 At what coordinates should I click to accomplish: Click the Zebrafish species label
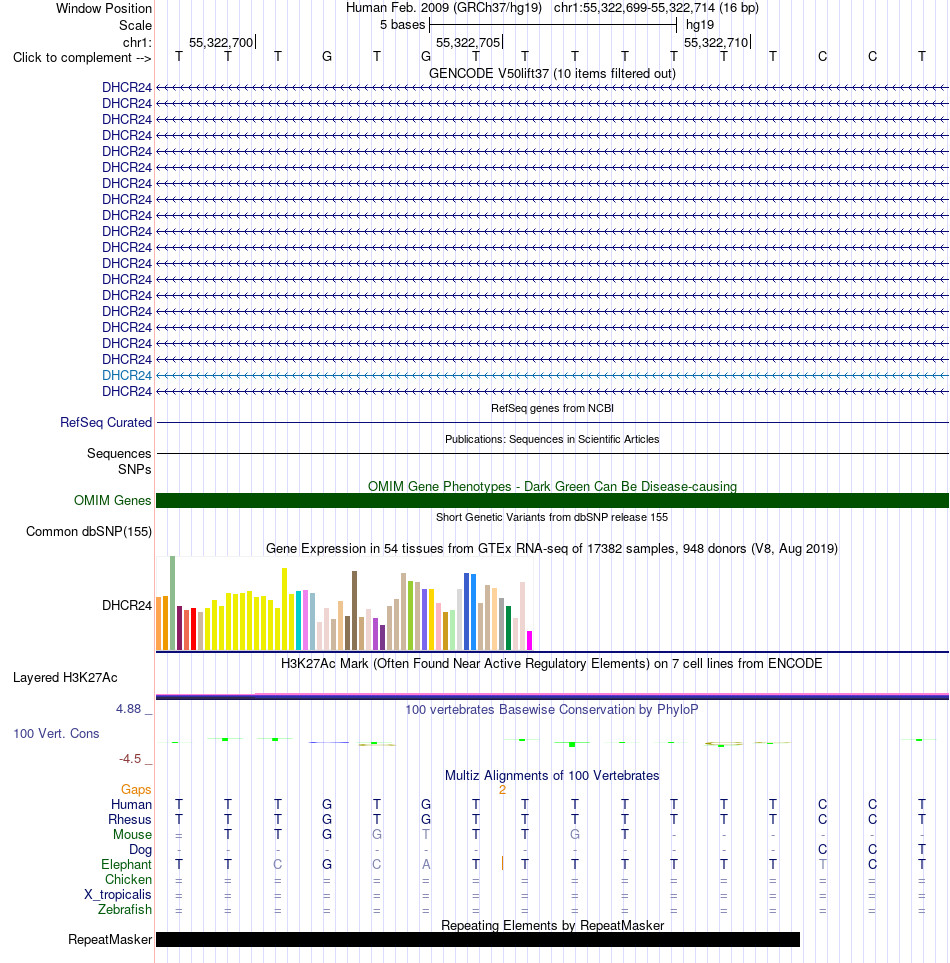pos(125,910)
